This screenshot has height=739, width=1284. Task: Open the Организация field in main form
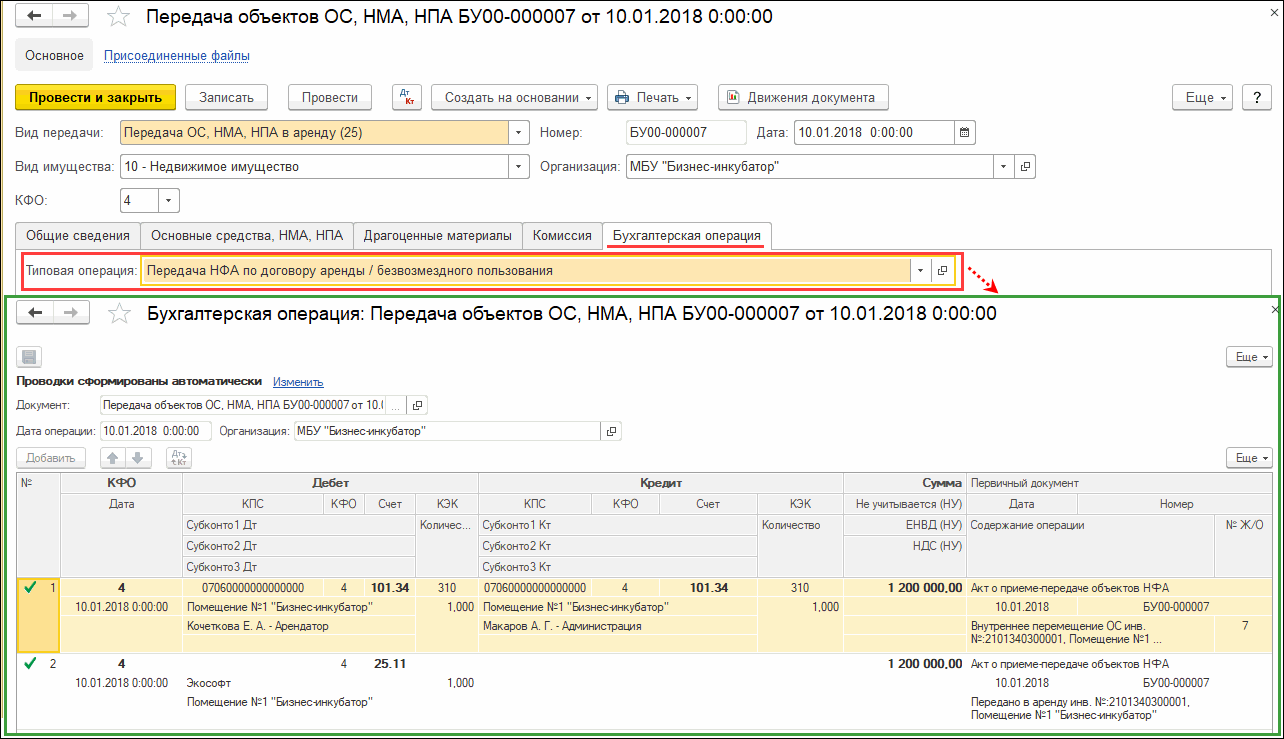tap(1025, 167)
